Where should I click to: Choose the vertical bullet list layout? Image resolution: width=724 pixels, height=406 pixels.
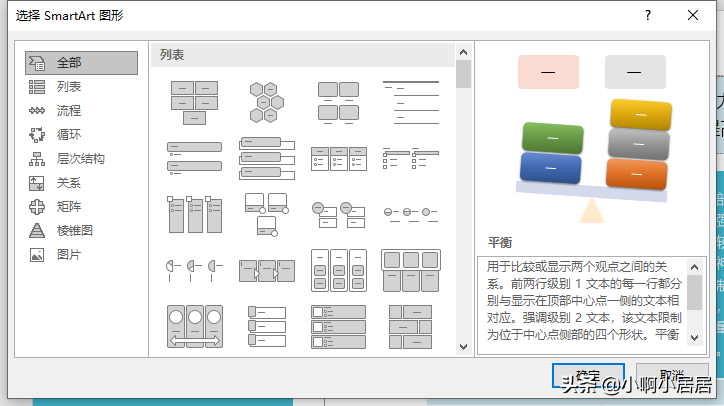[x=194, y=159]
